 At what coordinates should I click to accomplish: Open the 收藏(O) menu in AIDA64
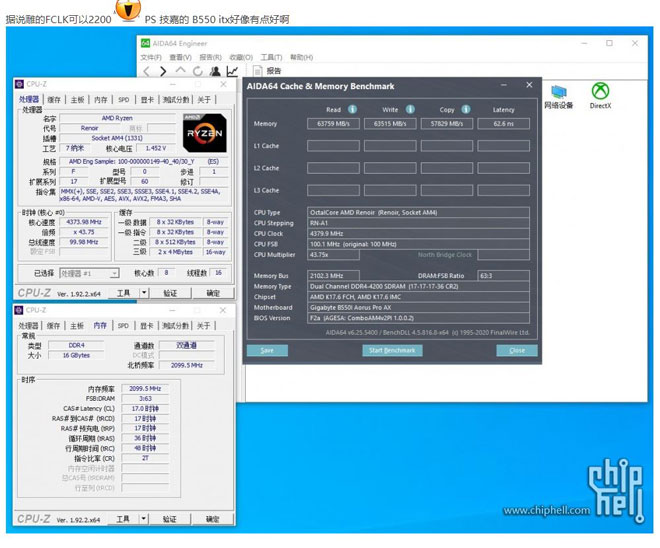241,57
